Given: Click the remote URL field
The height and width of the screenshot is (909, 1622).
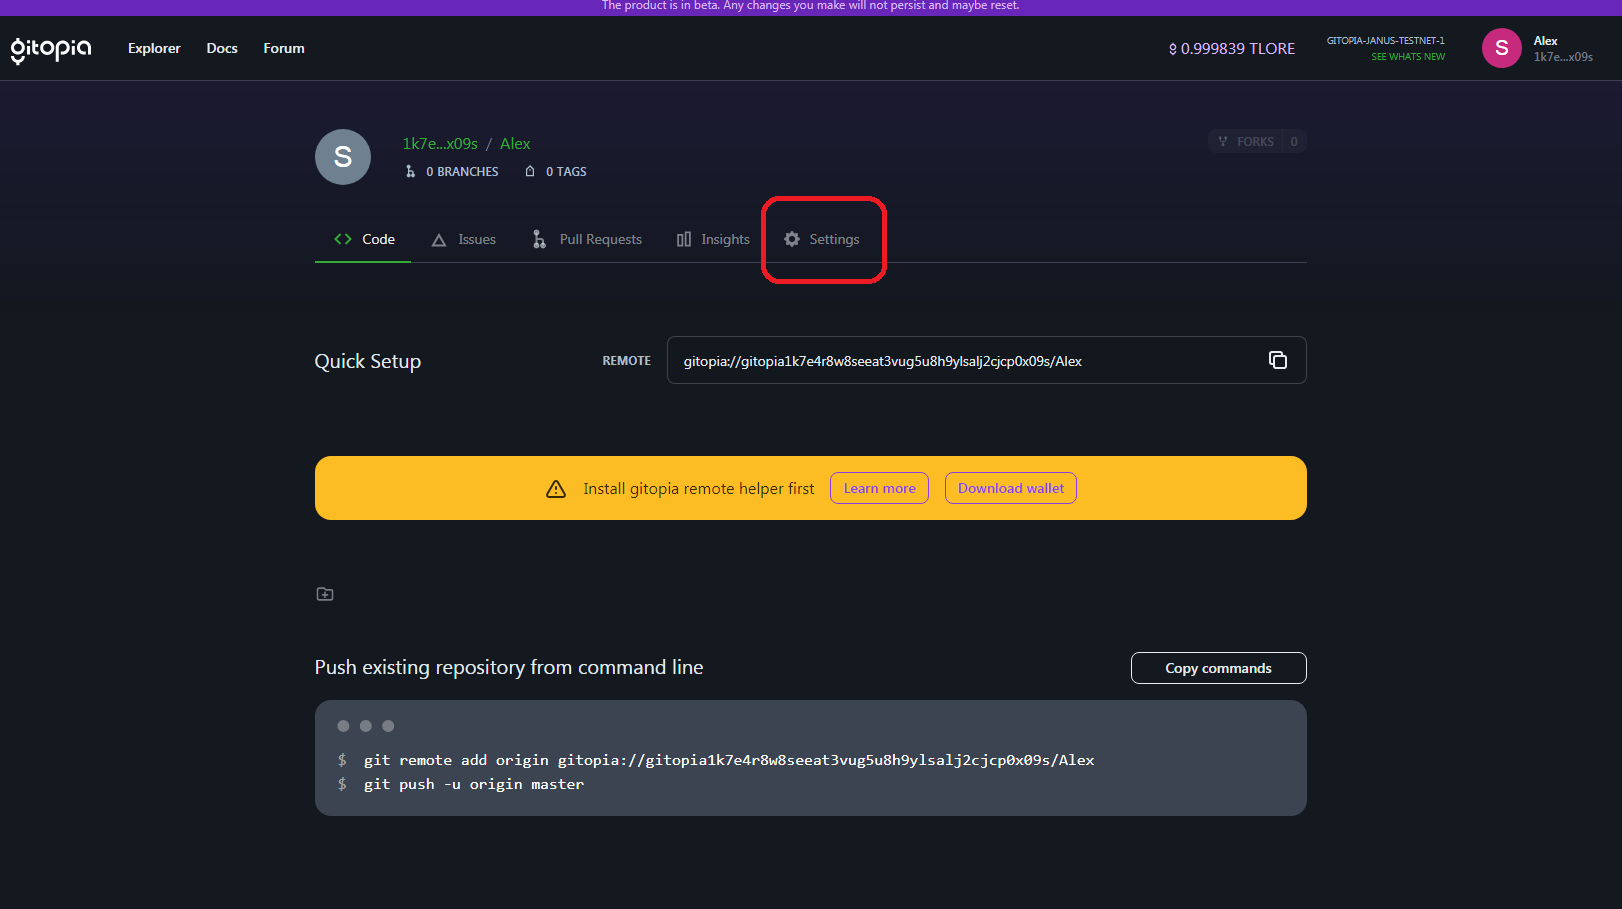Looking at the screenshot, I should click(987, 360).
